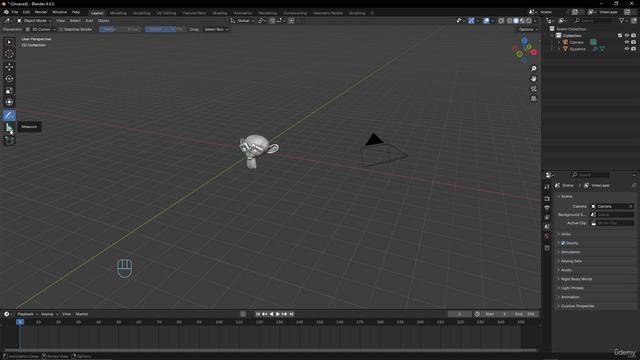Open the timeline Playback dropdown
640x360 pixels.
(27, 314)
